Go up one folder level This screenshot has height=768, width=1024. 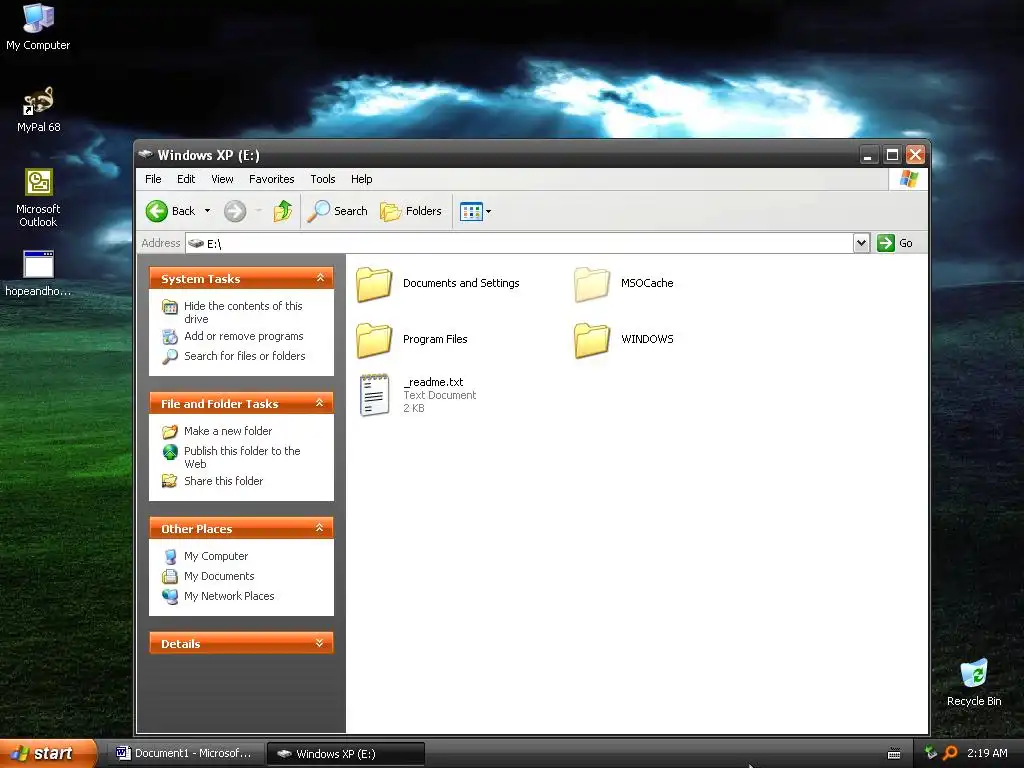pos(283,211)
